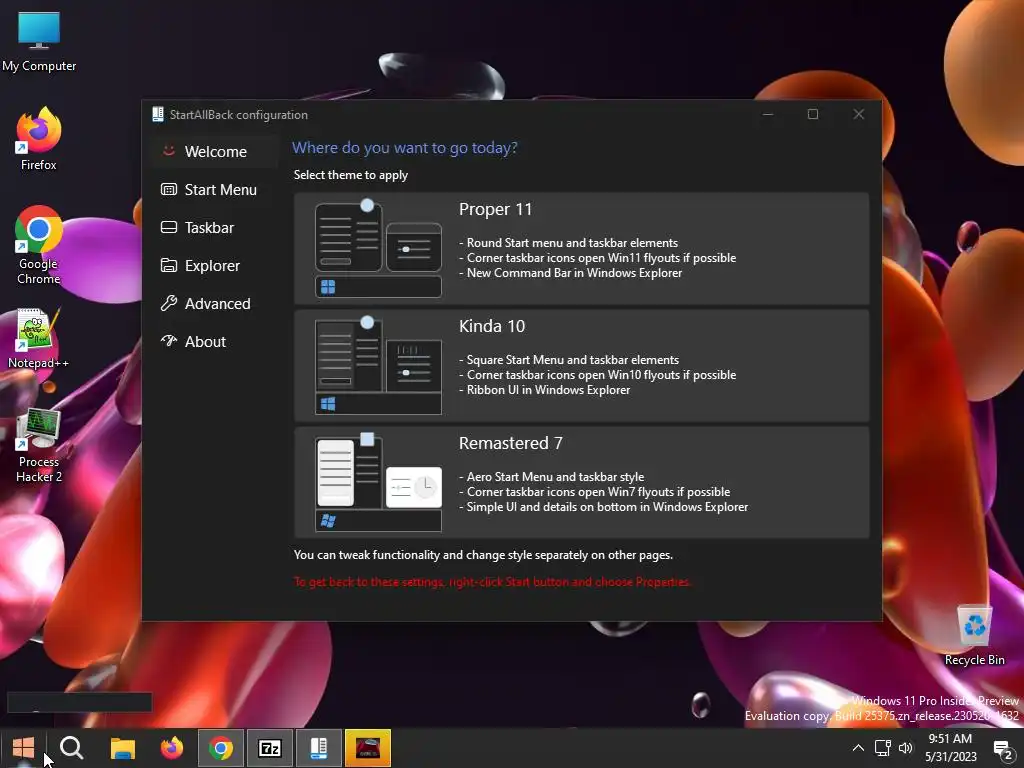Expand the hidden tray icons chevron
This screenshot has height=768, width=1024.
click(x=858, y=748)
